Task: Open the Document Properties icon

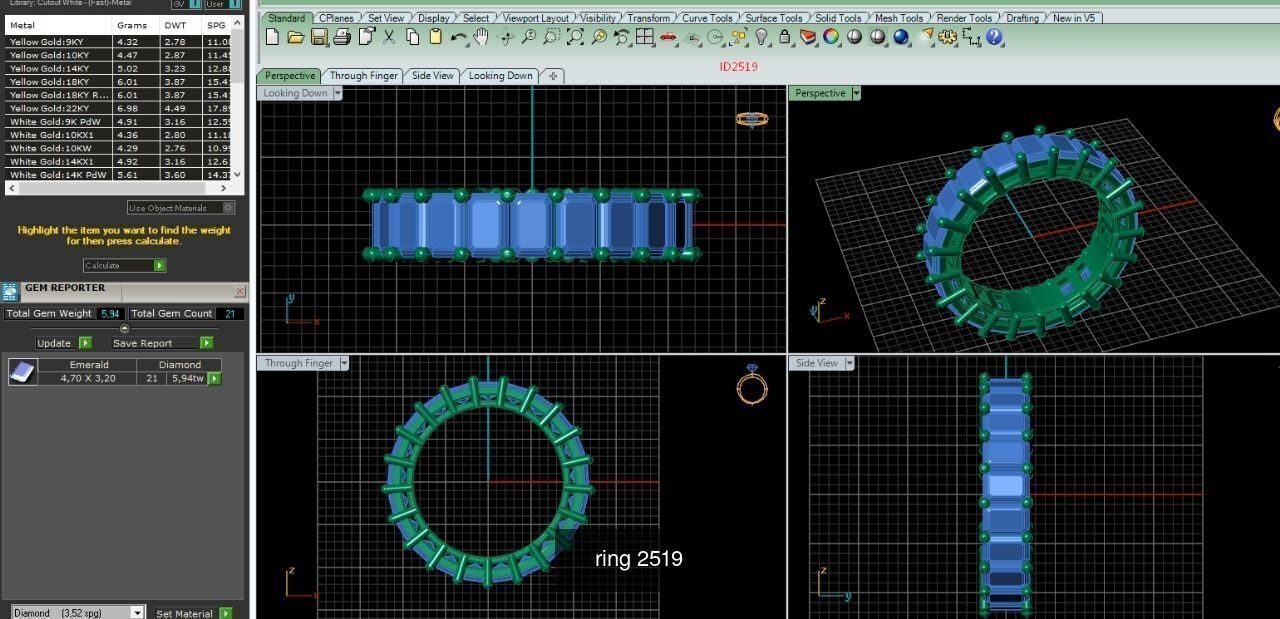Action: click(x=366, y=37)
